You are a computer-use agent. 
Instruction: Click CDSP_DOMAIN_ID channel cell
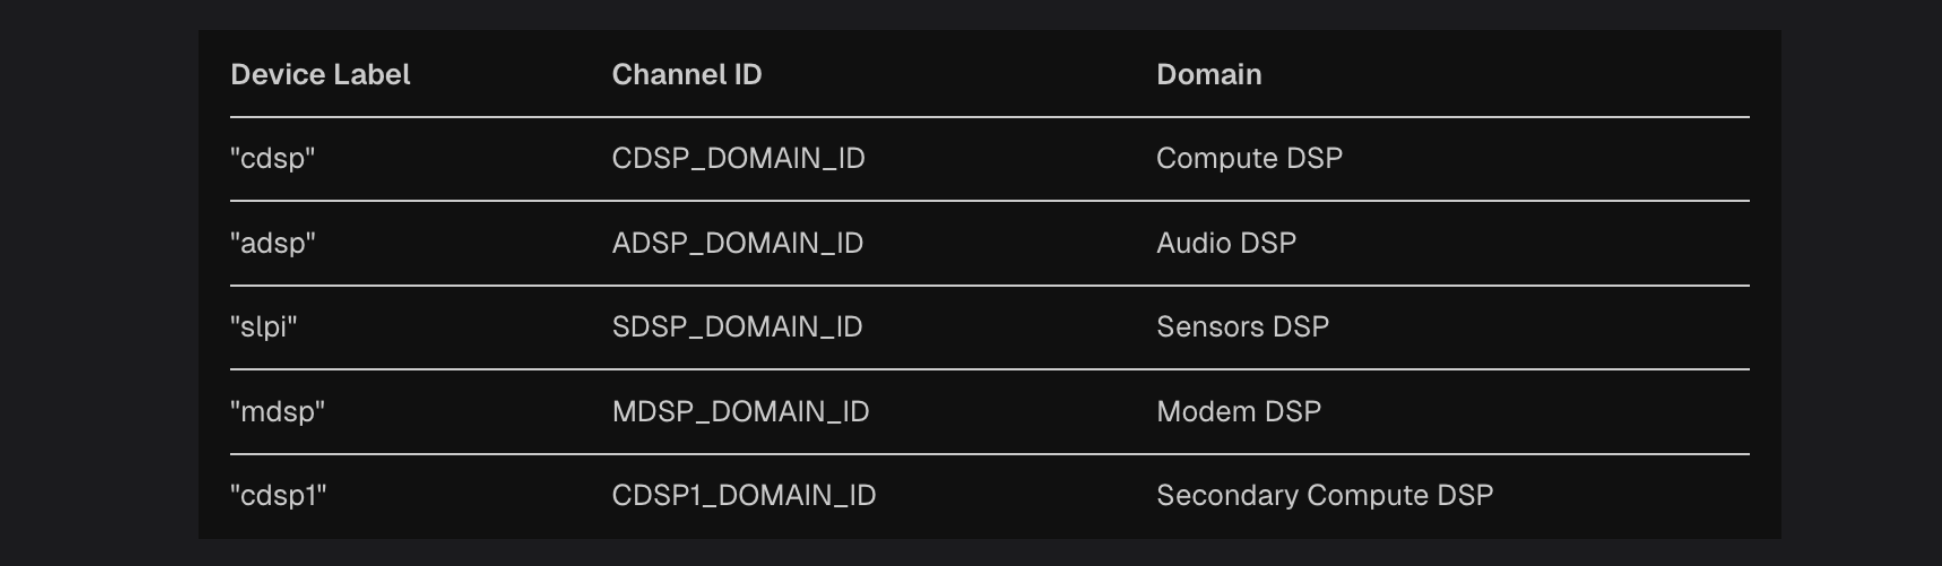738,159
